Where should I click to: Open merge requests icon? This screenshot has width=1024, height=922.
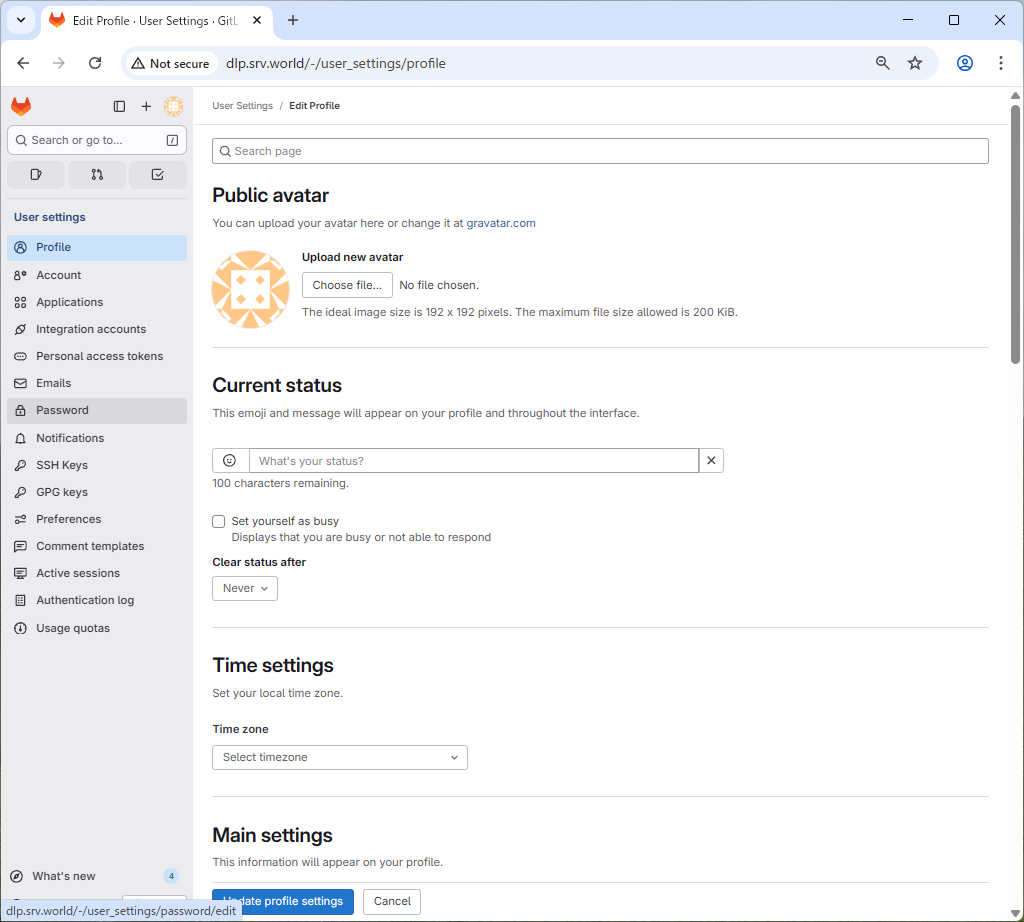97,175
